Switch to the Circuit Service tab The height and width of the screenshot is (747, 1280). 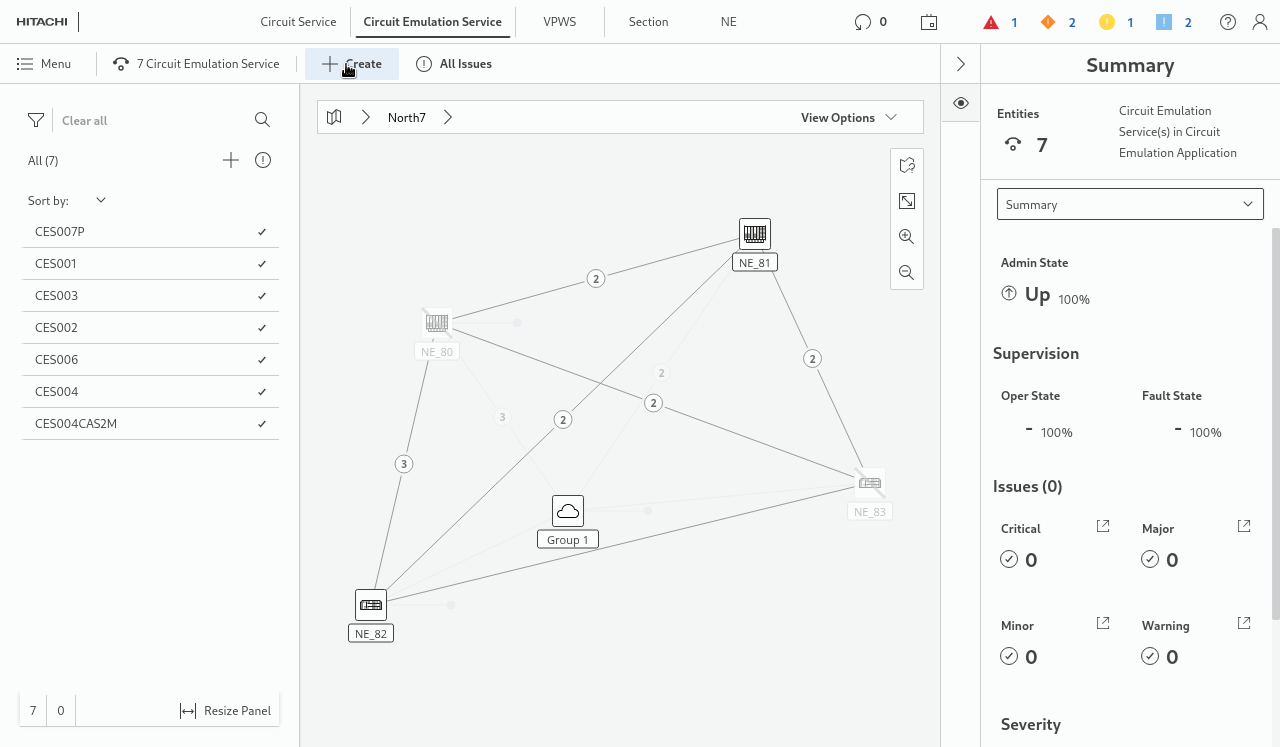(x=298, y=22)
